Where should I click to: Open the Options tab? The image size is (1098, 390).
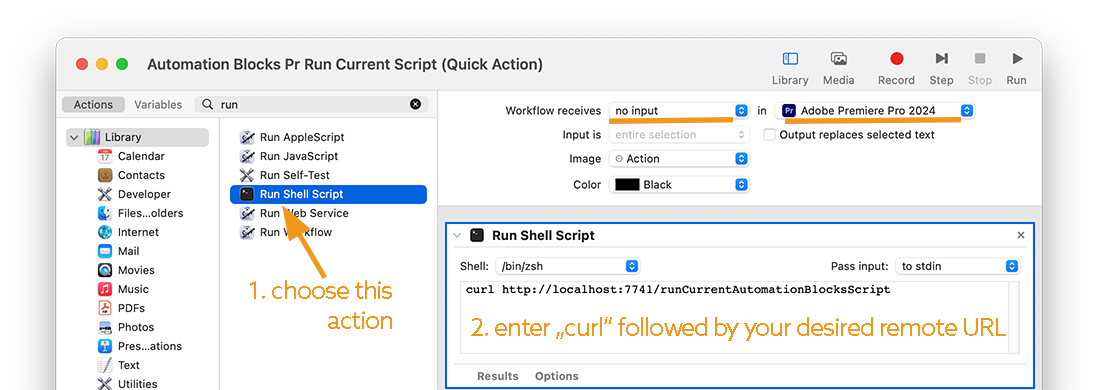(557, 376)
